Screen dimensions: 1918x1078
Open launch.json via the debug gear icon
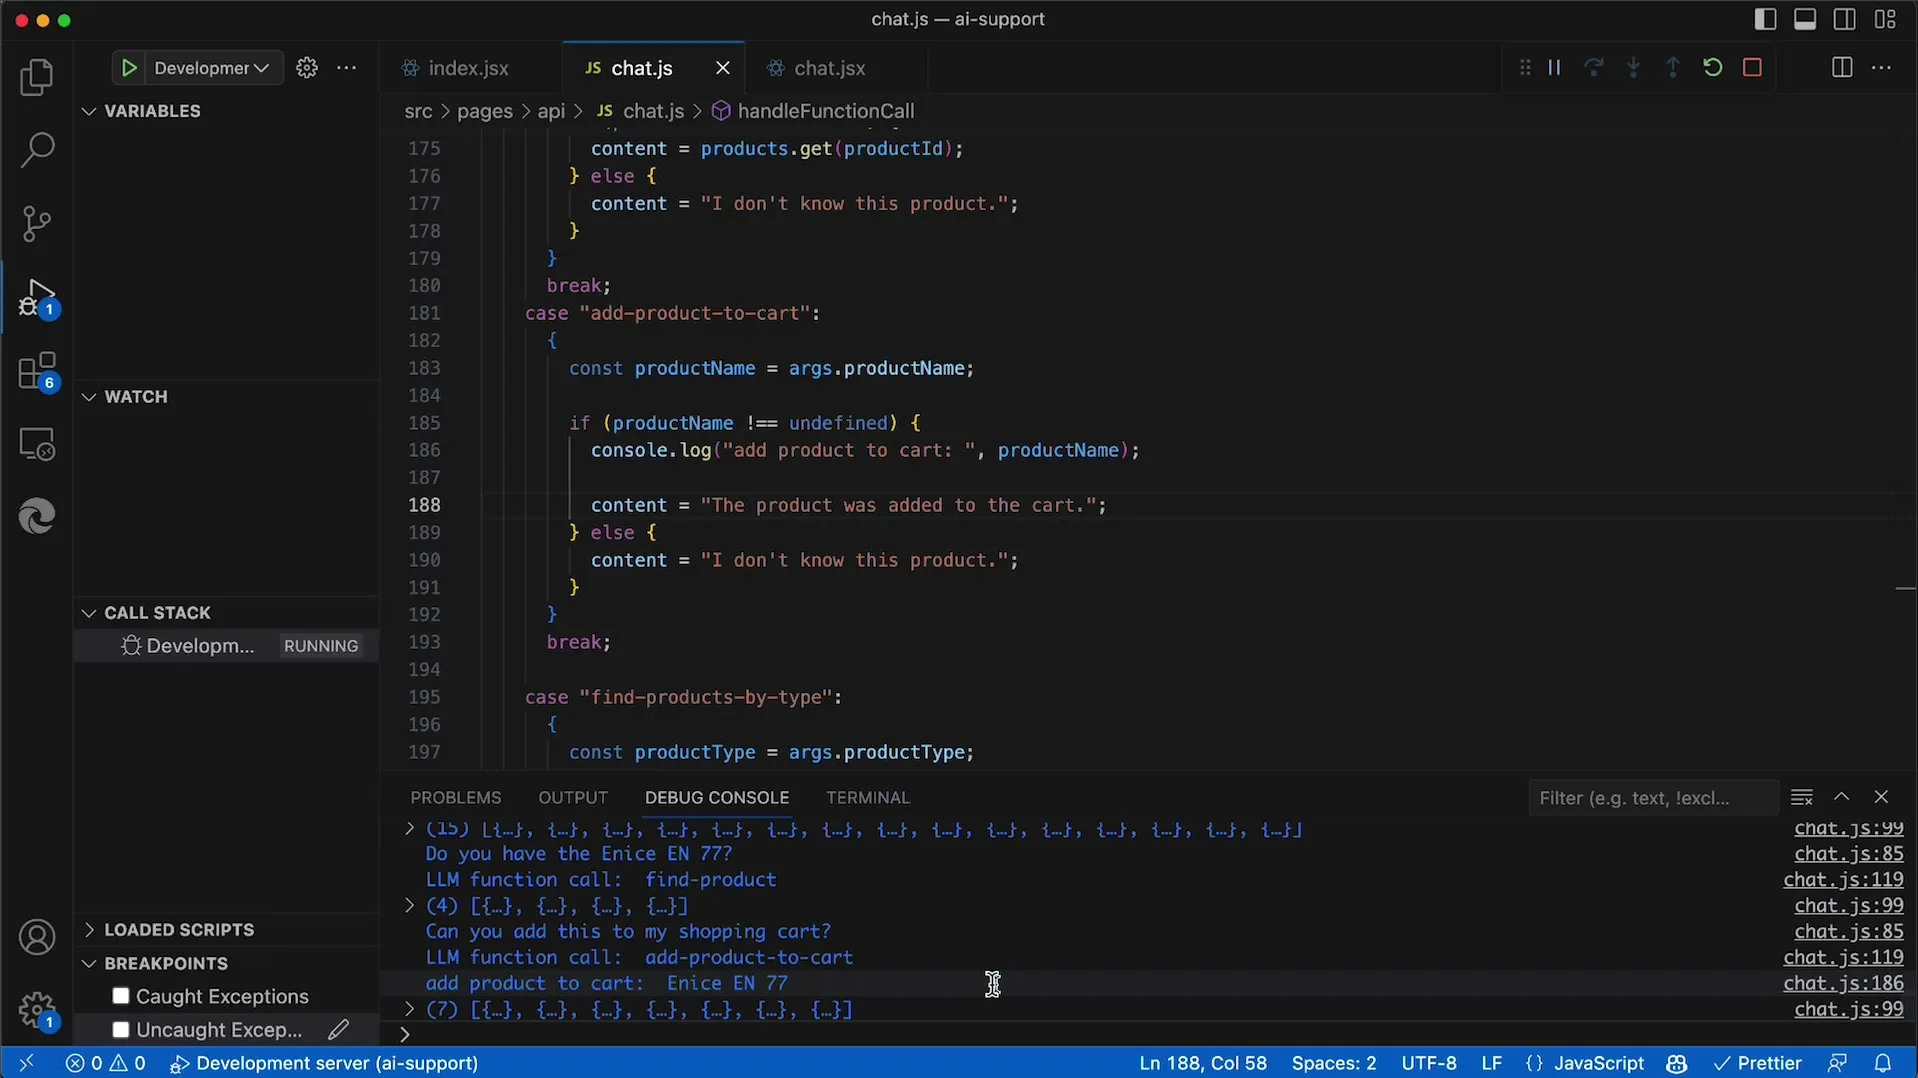307,68
